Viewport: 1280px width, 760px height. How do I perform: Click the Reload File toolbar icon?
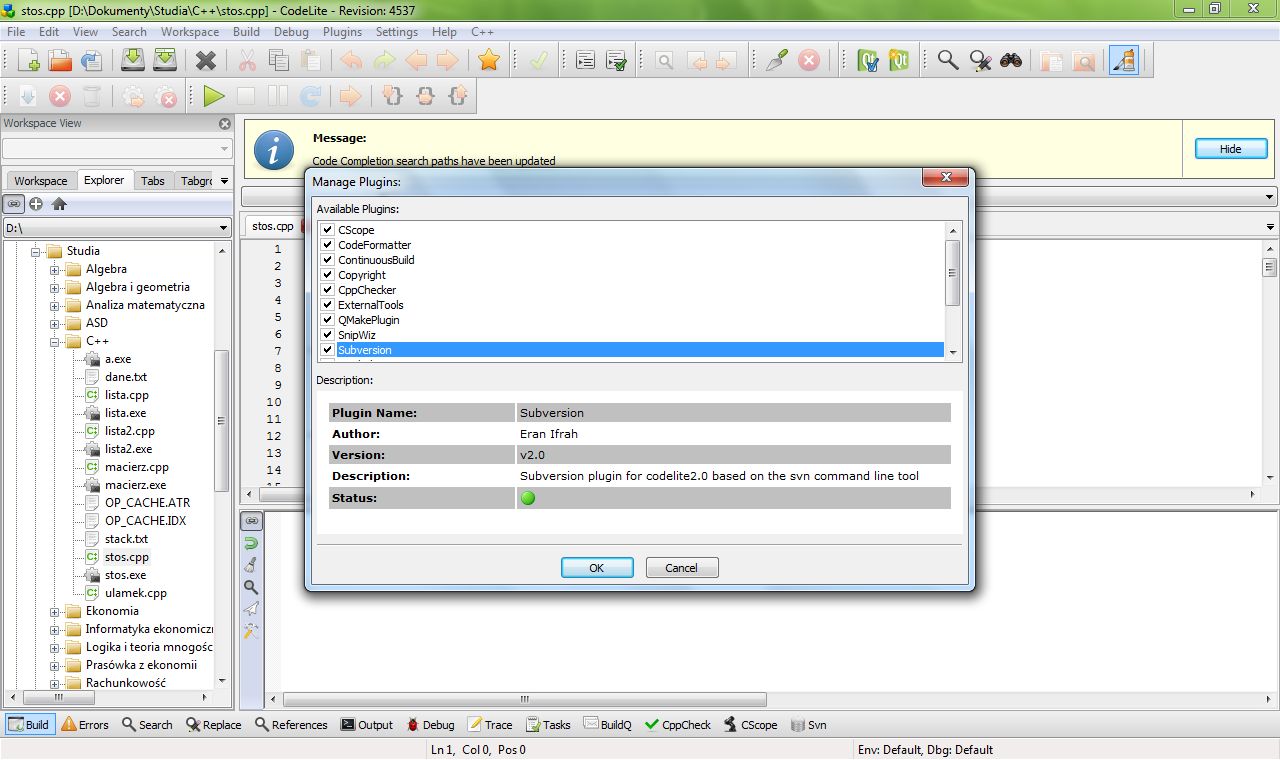coord(92,60)
